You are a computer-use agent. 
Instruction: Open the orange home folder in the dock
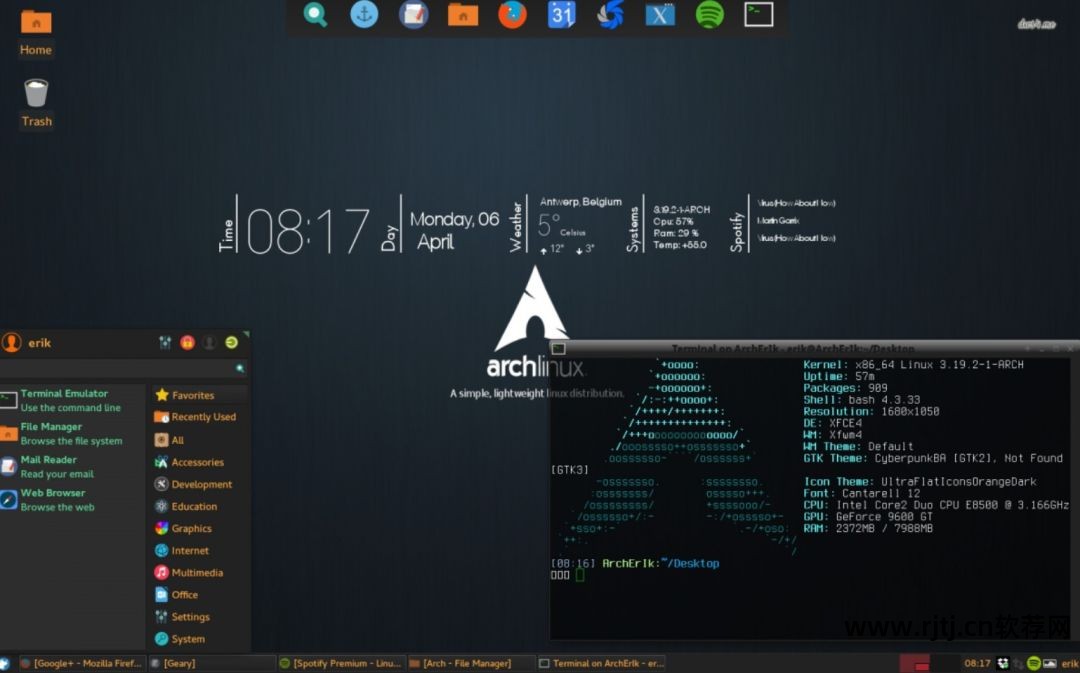click(463, 14)
